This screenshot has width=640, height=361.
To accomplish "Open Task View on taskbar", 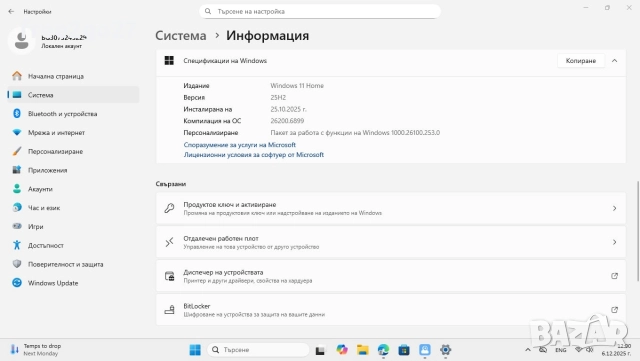I will 320,350.
